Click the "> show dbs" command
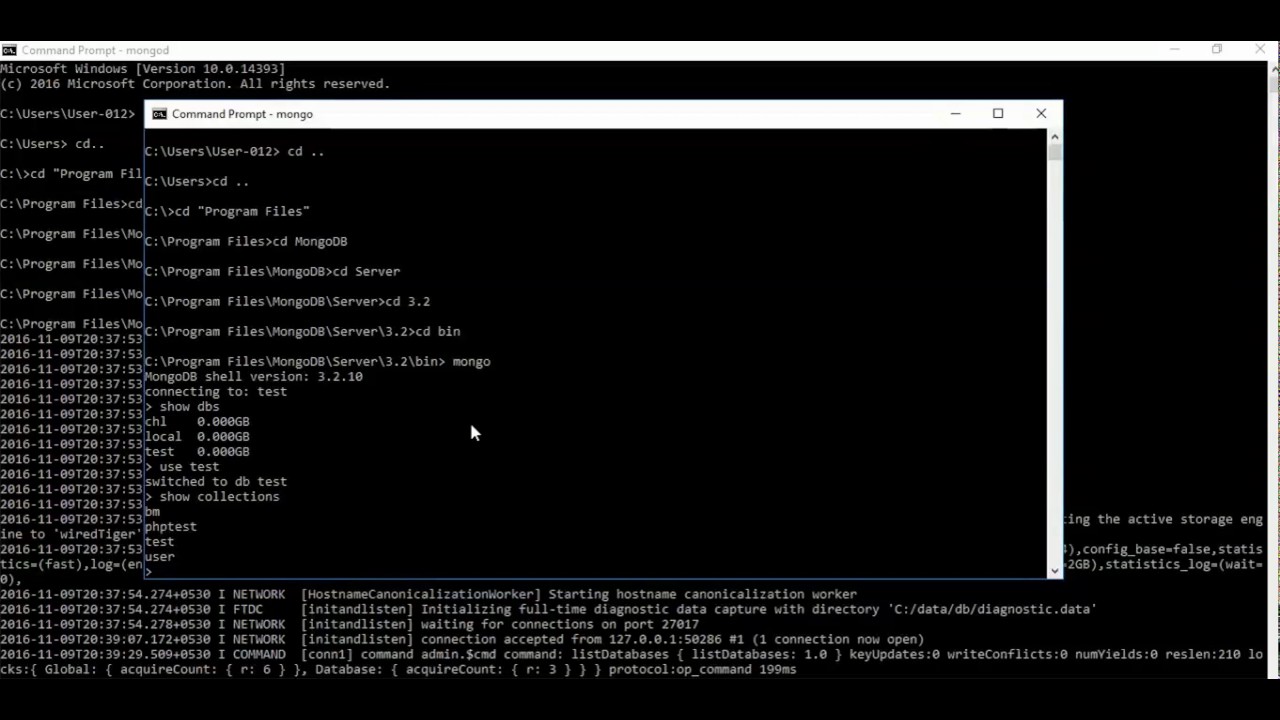1280x720 pixels. pos(182,407)
